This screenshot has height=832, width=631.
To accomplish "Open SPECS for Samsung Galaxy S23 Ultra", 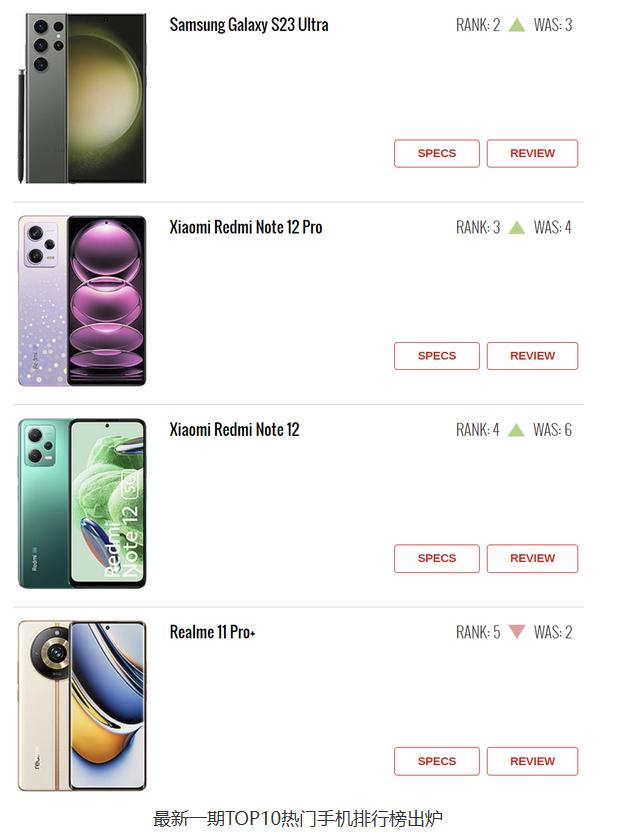I will [437, 153].
